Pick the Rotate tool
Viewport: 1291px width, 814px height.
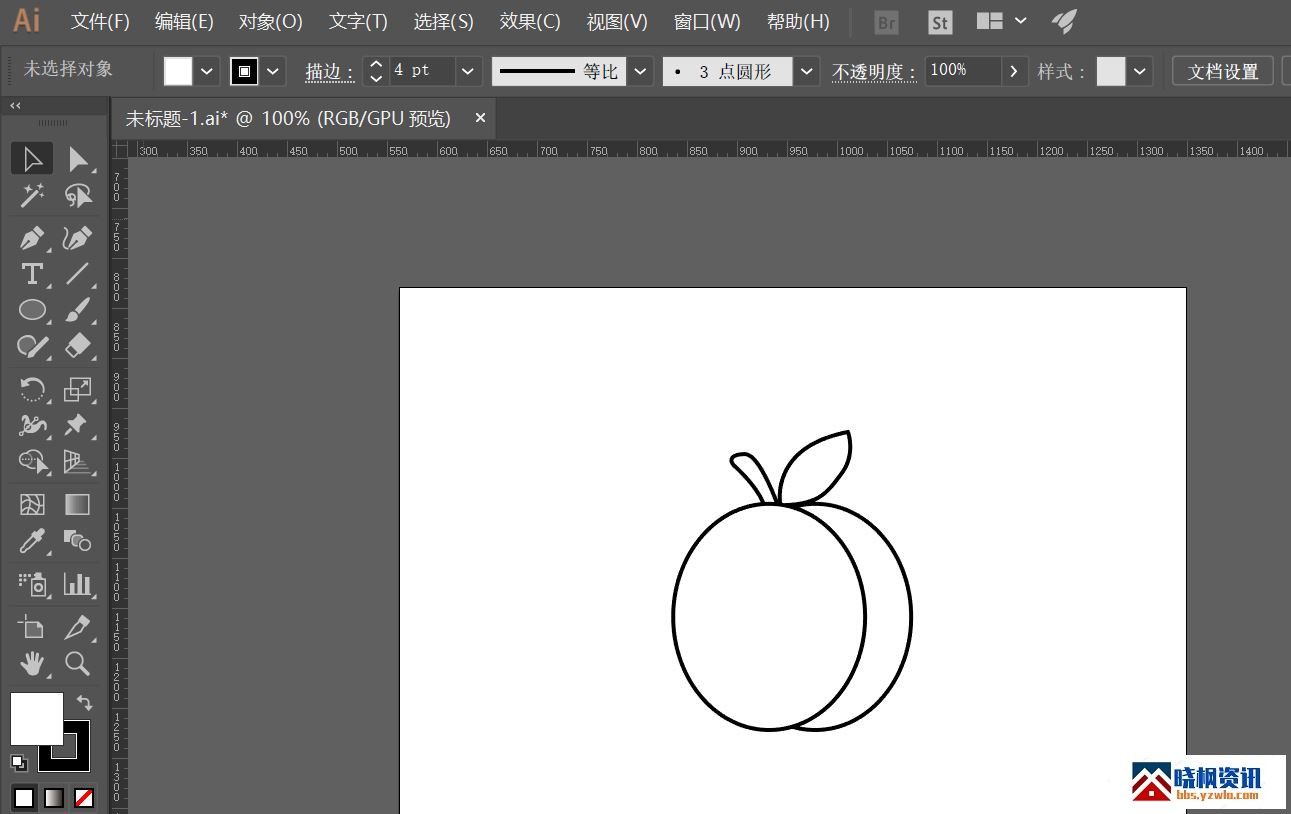click(32, 389)
